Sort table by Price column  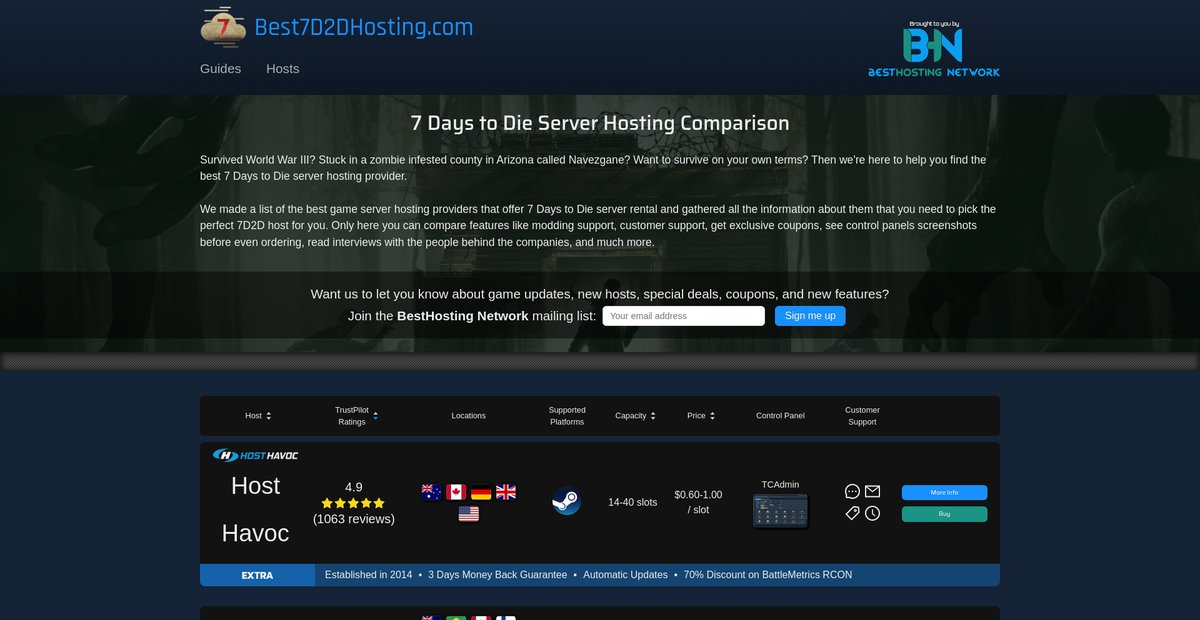click(x=701, y=416)
